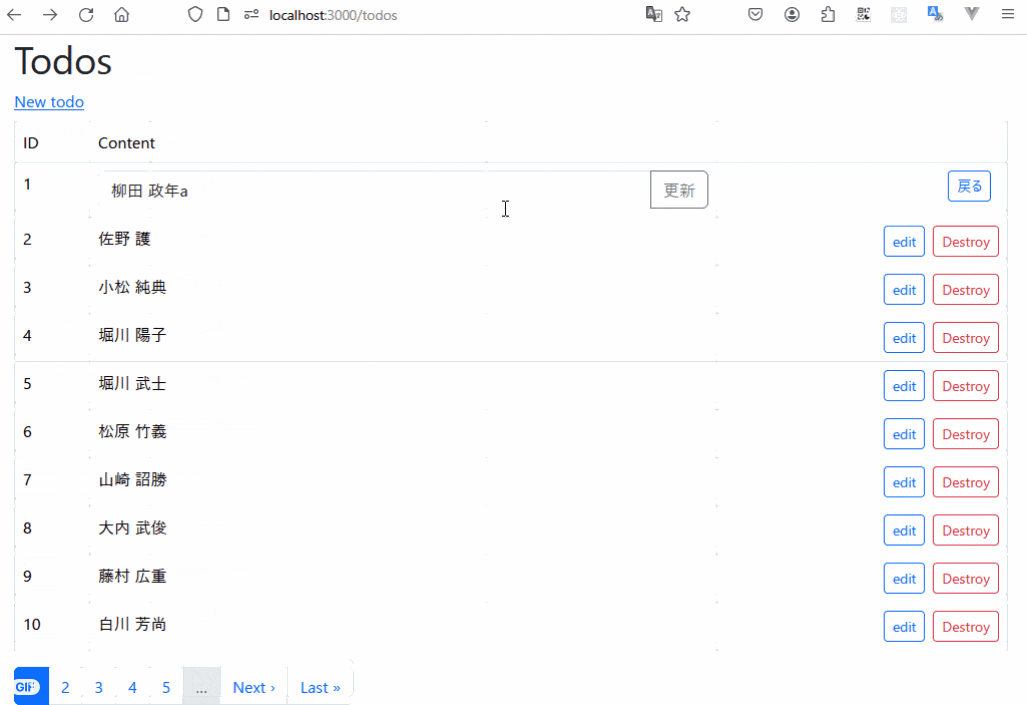Open browser hamburger menu
The image size is (1027, 705).
point(1008,14)
